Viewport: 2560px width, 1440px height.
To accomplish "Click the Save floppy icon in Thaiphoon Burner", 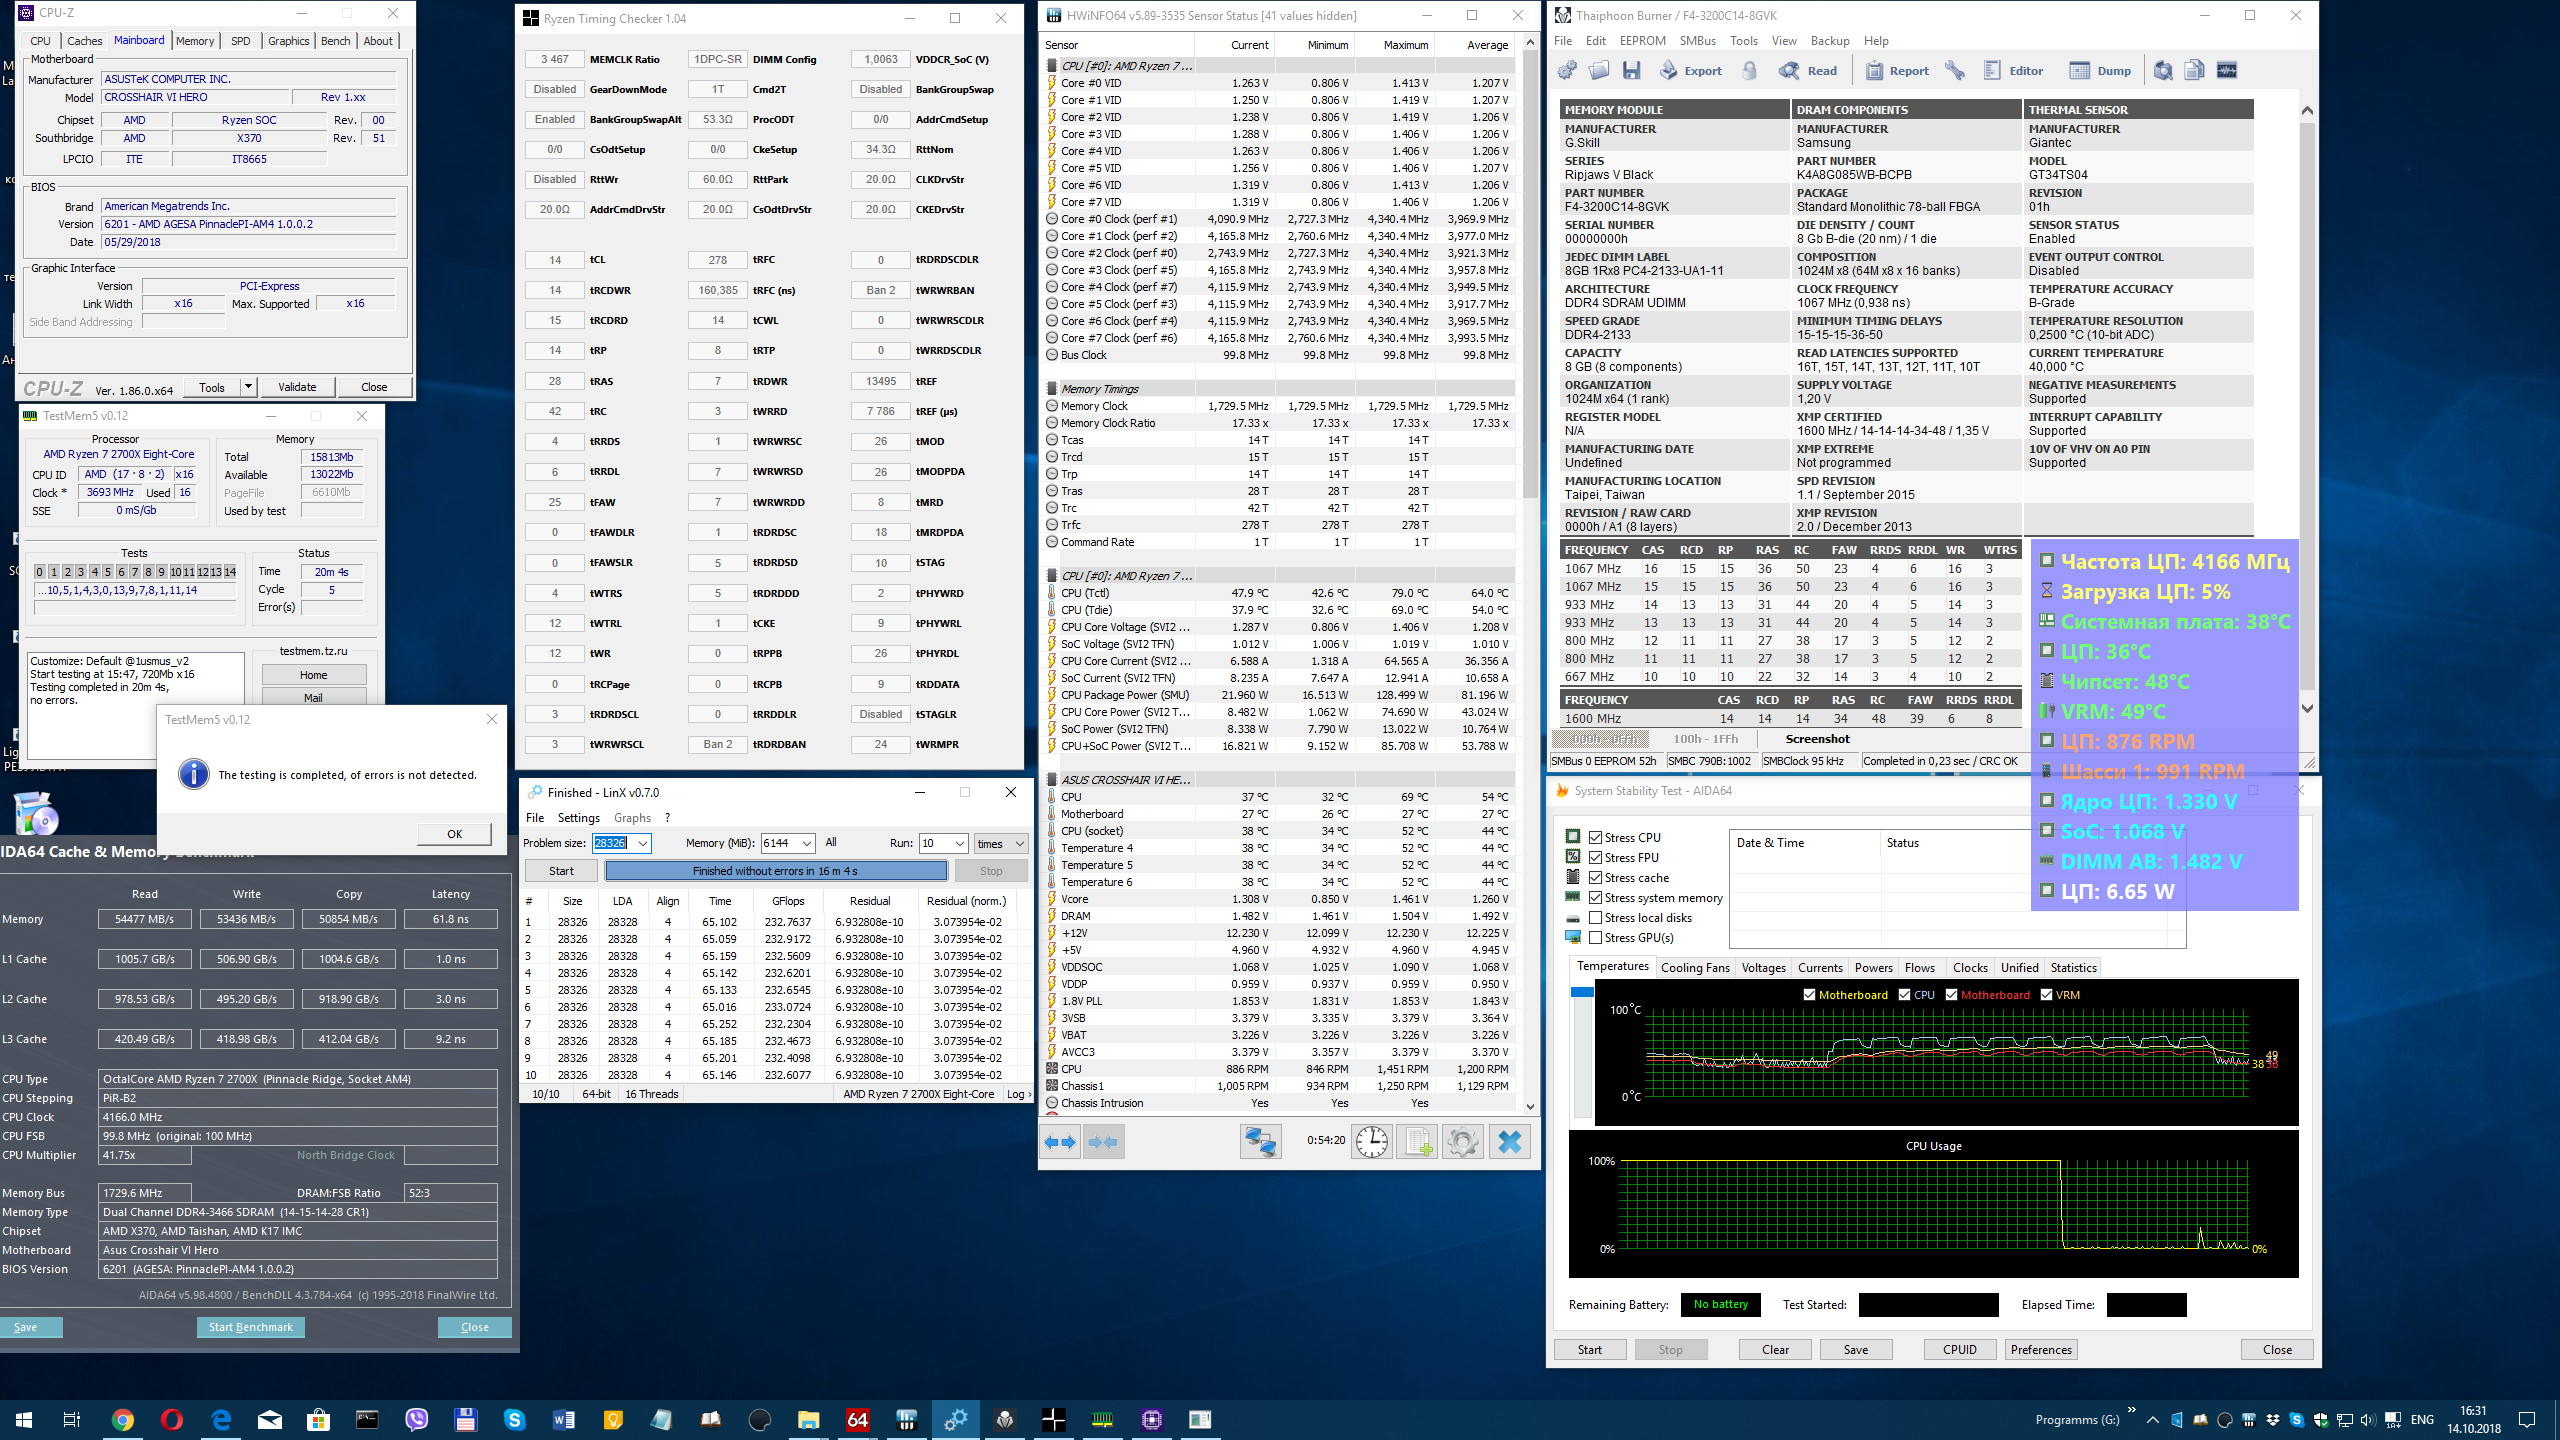I will tap(1632, 71).
